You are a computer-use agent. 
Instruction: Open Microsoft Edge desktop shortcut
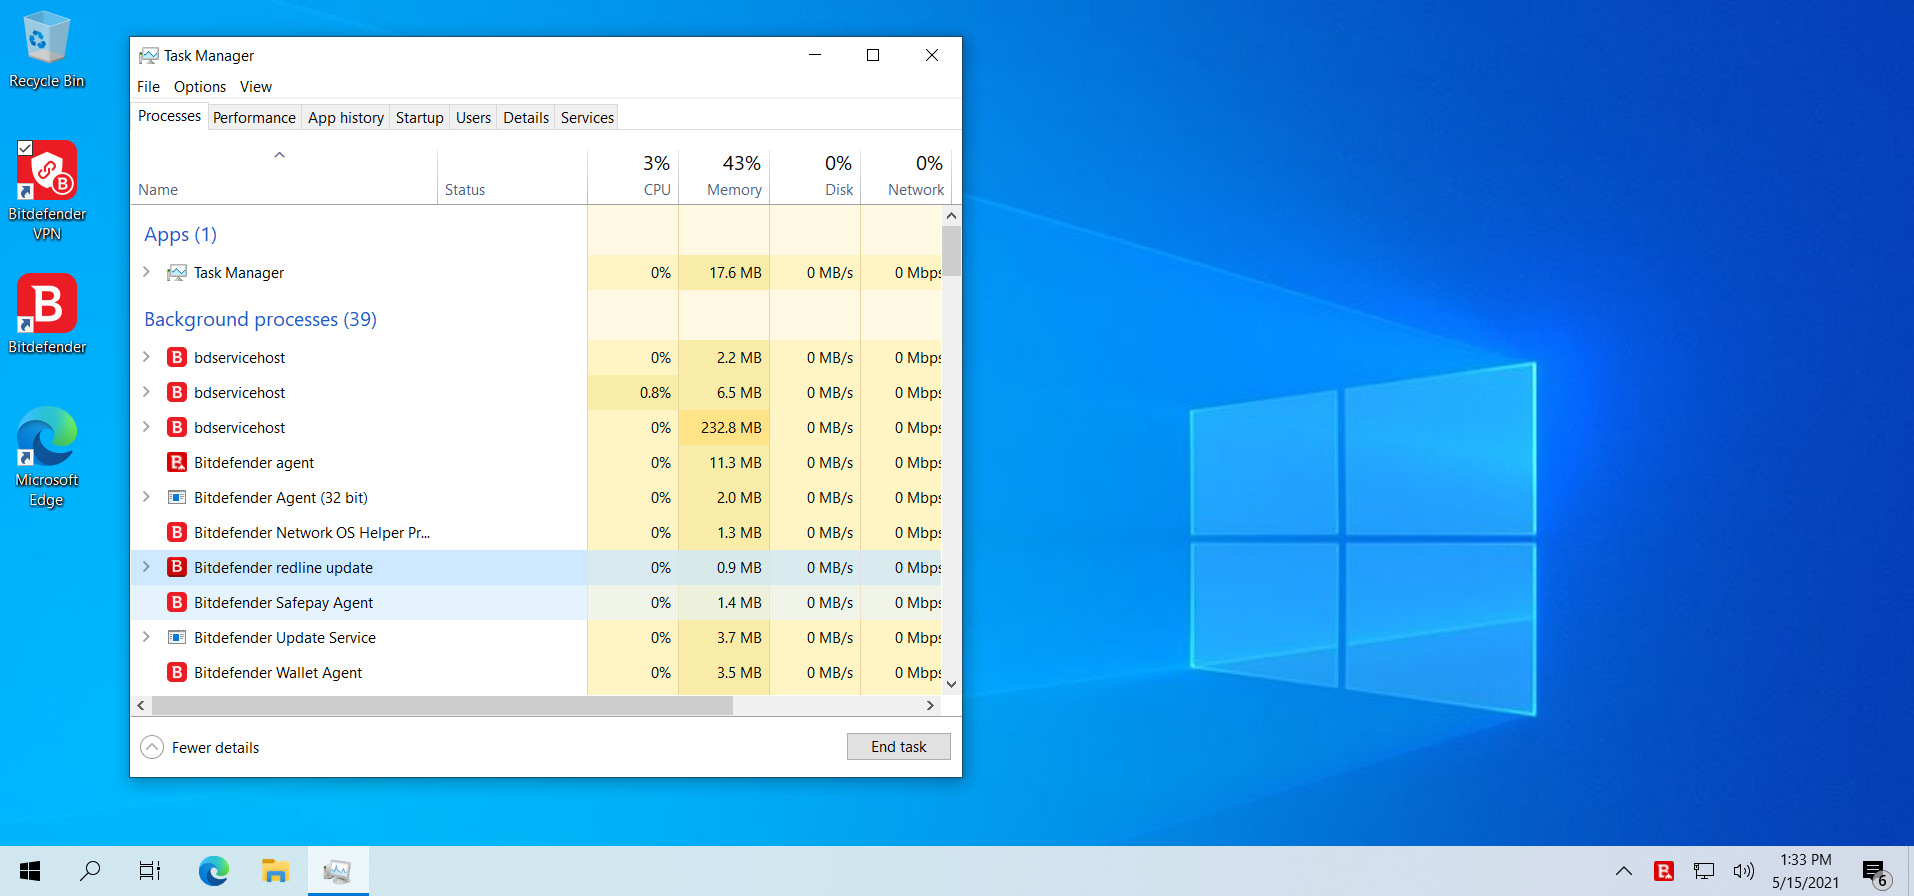point(47,456)
